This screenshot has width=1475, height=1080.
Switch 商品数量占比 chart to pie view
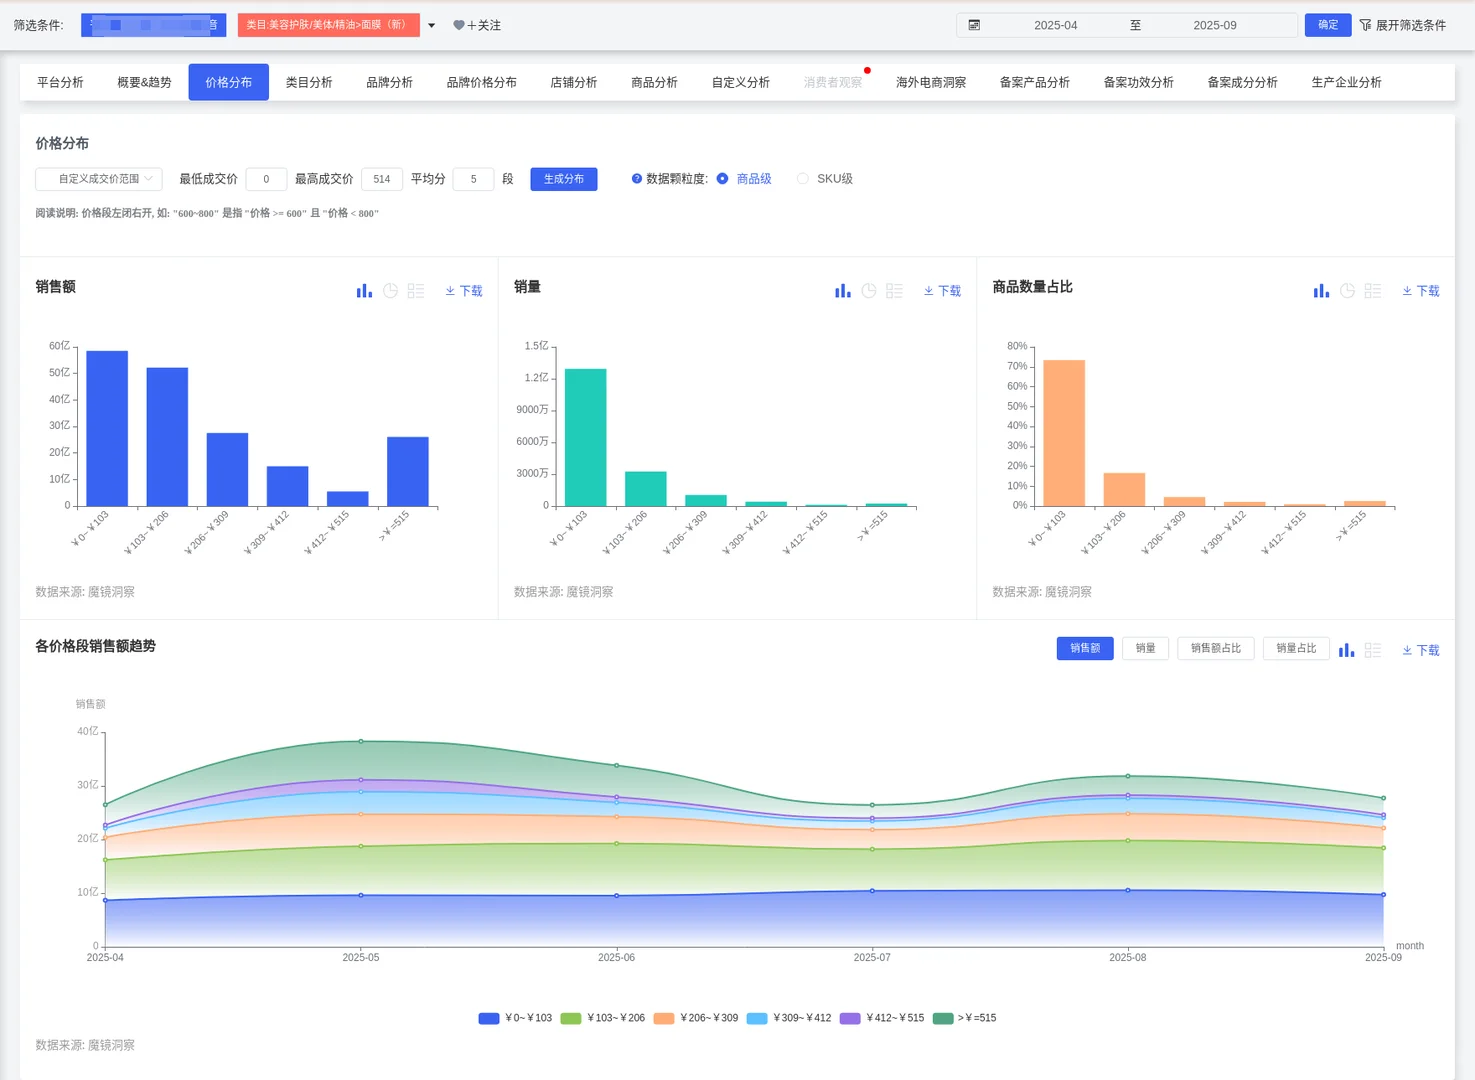(1347, 291)
